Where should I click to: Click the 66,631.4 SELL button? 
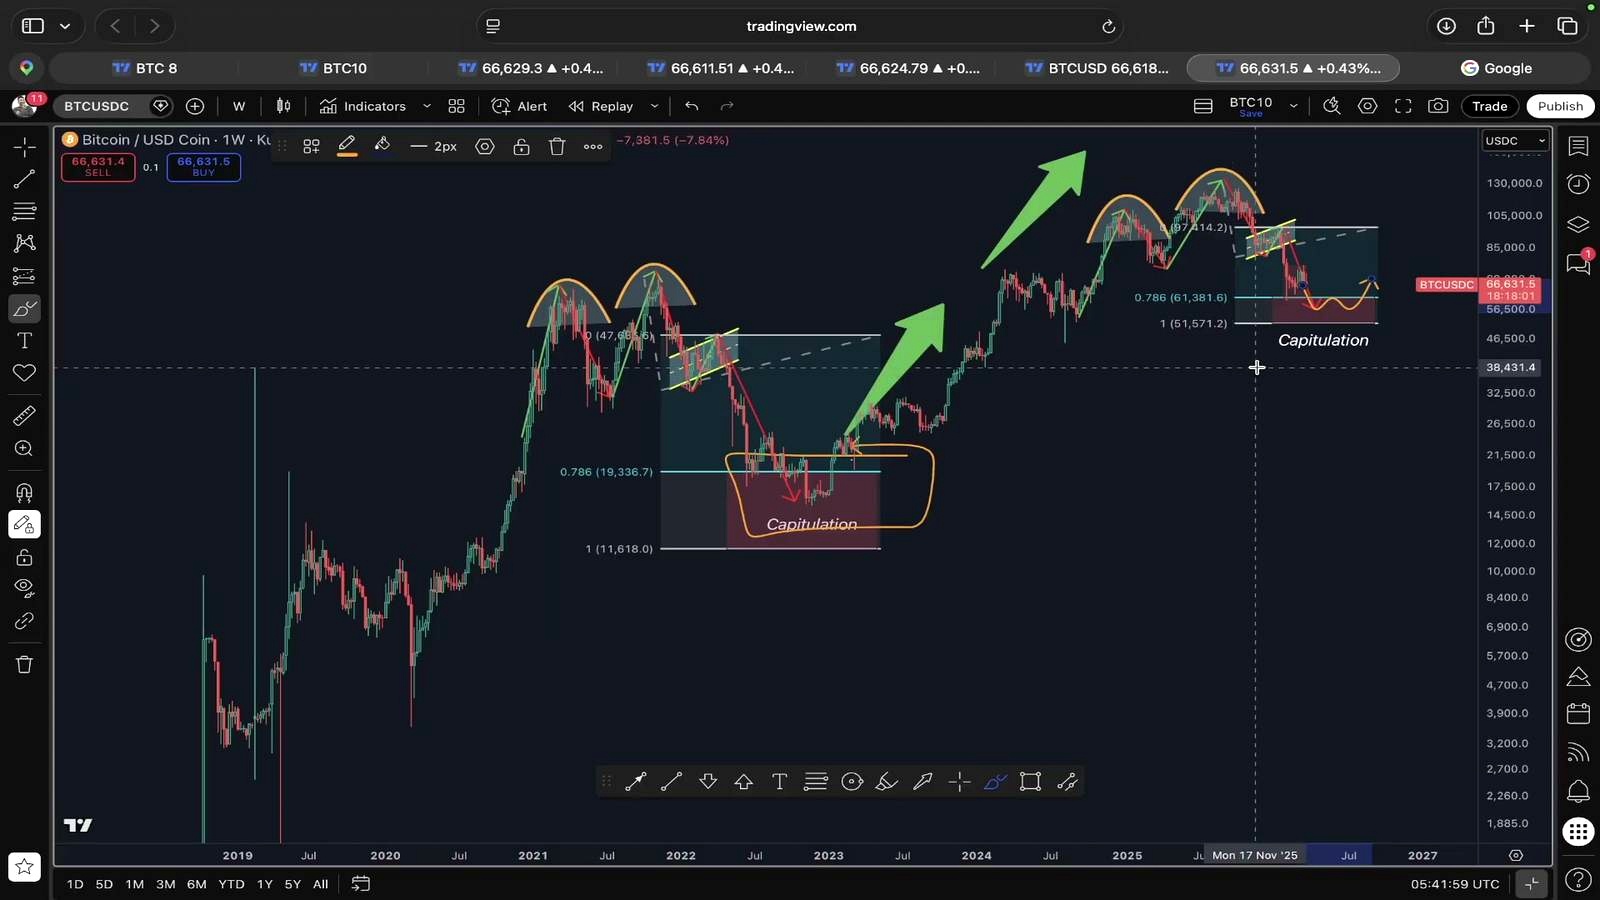click(98, 166)
